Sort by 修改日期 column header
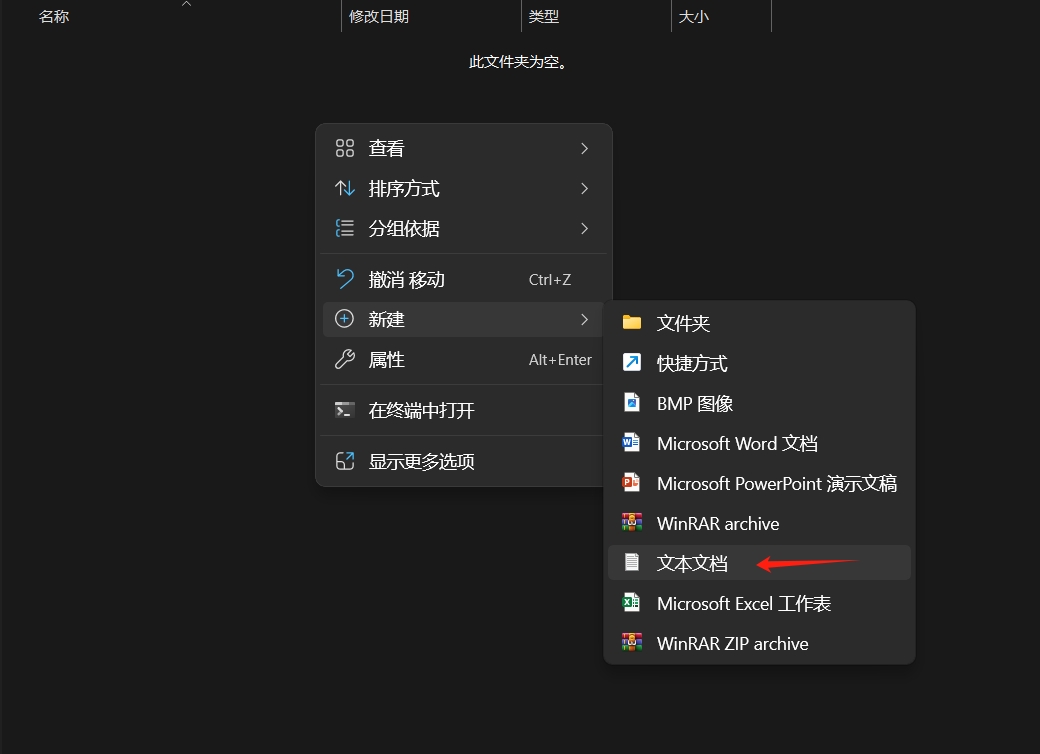 379,17
